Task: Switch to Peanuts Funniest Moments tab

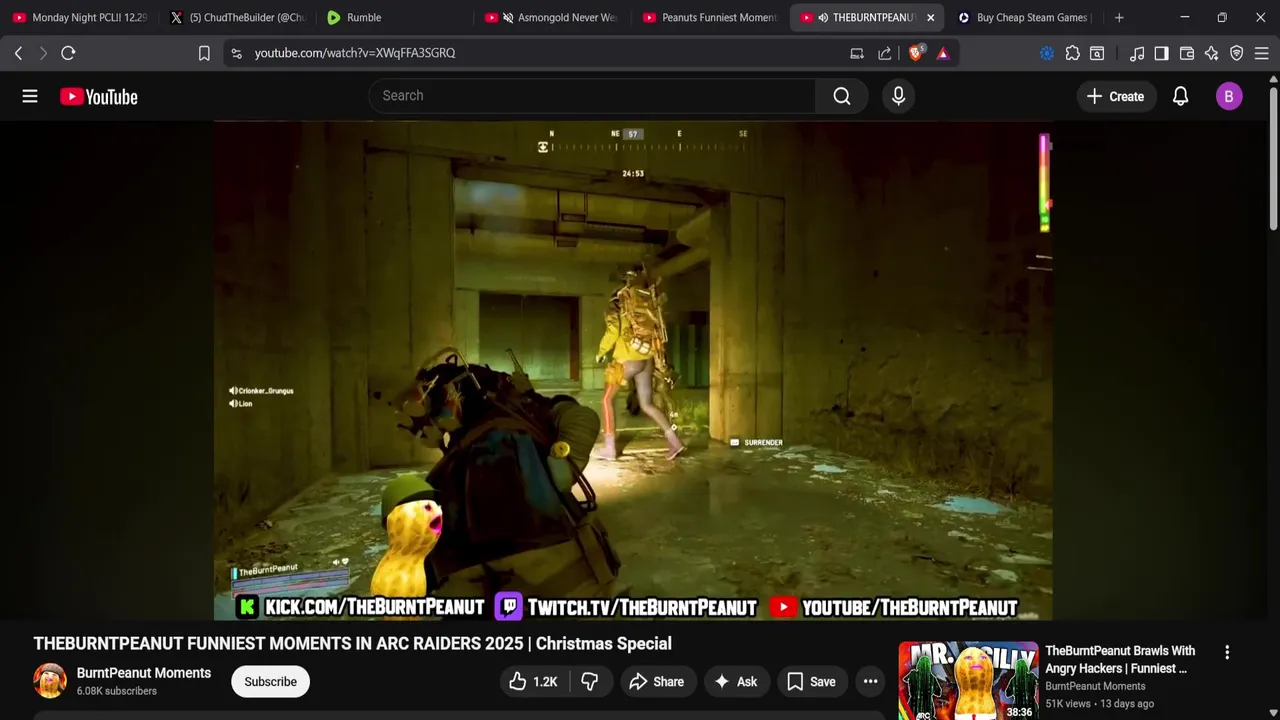Action: pos(710,17)
